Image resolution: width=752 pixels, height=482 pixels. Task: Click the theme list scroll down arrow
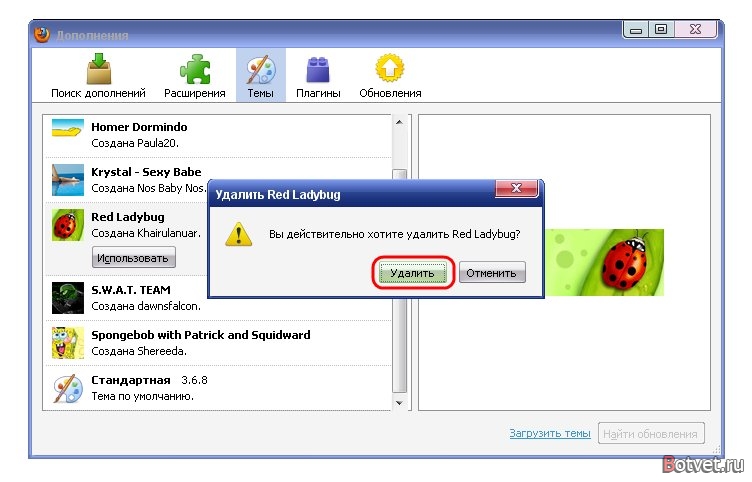pos(399,403)
